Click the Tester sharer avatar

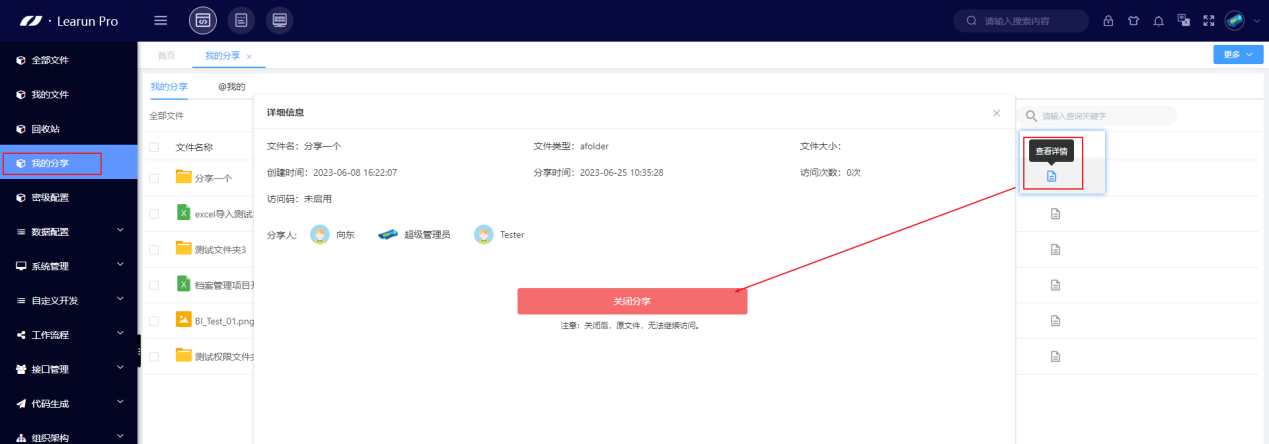click(x=484, y=234)
